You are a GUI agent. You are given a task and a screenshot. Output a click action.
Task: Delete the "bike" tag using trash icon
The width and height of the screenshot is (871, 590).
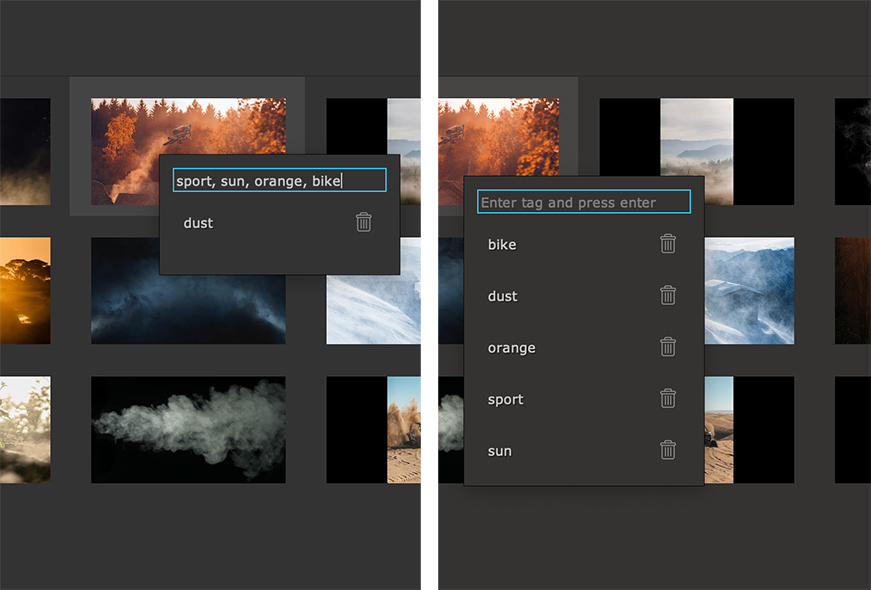click(x=668, y=244)
